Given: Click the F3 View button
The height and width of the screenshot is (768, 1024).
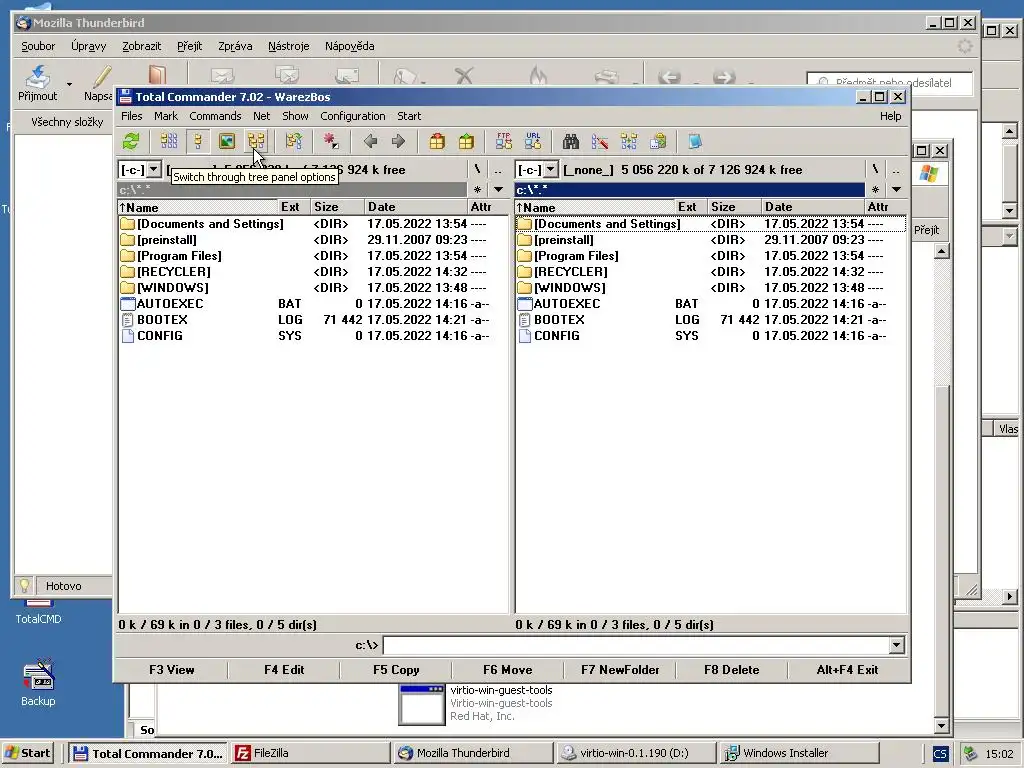Looking at the screenshot, I should (x=172, y=669).
